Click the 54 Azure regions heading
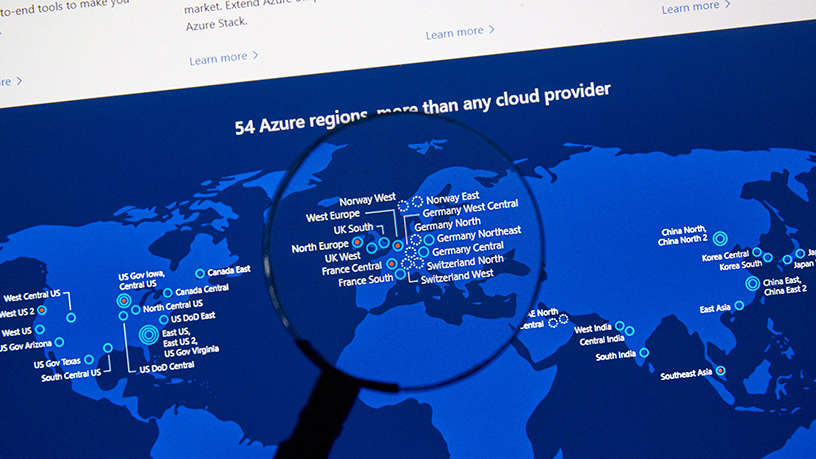The height and width of the screenshot is (459, 816). click(x=422, y=109)
